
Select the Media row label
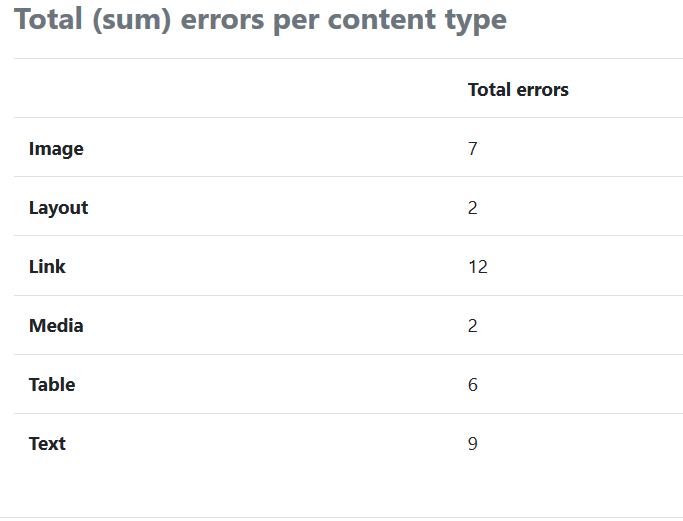(56, 326)
